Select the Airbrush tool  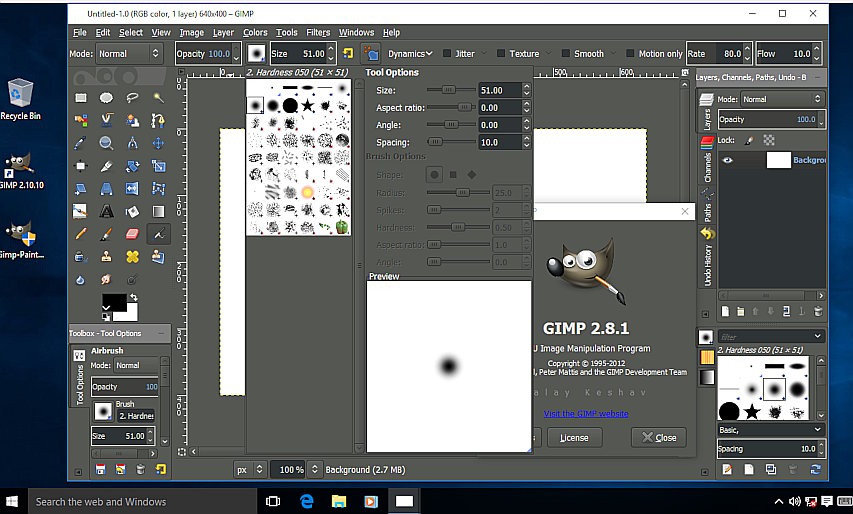158,234
